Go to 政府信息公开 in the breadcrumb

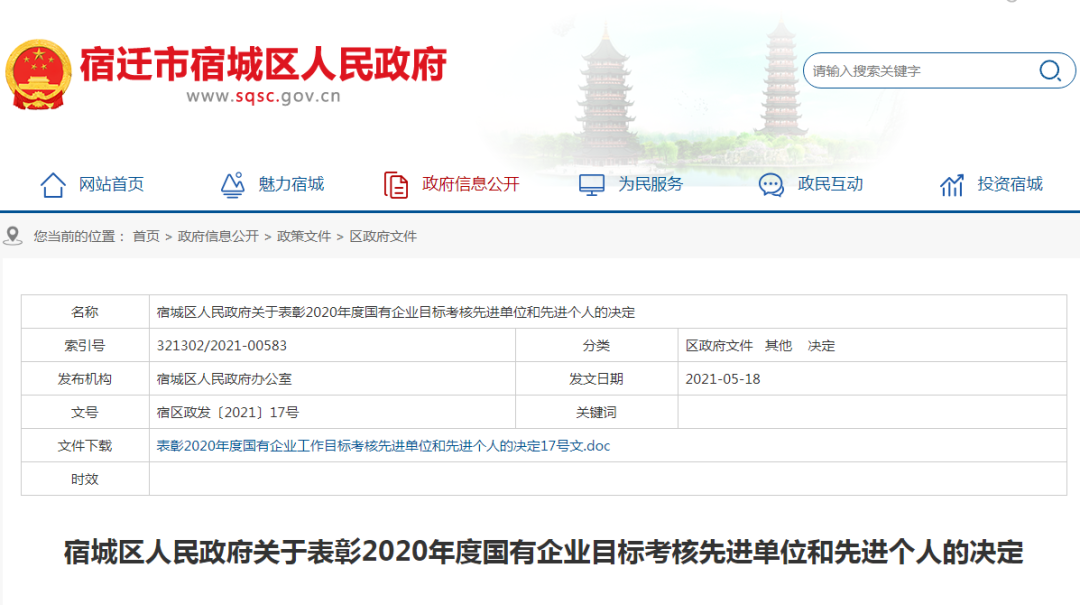click(x=218, y=236)
